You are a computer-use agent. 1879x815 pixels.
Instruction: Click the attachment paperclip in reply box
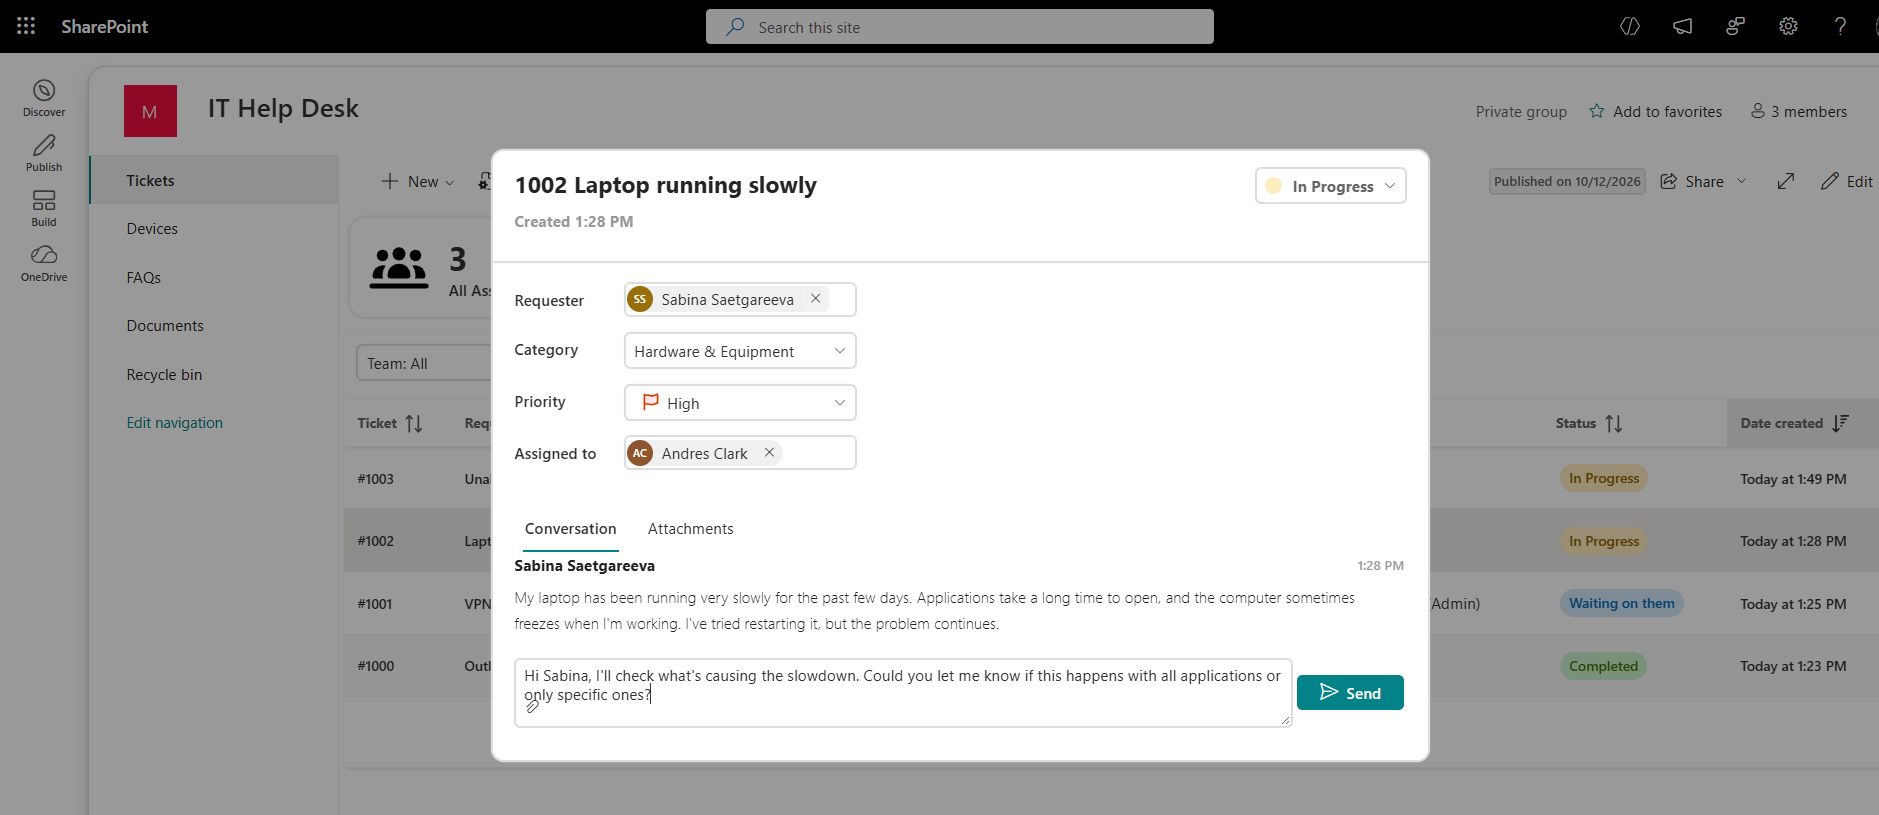(x=533, y=707)
